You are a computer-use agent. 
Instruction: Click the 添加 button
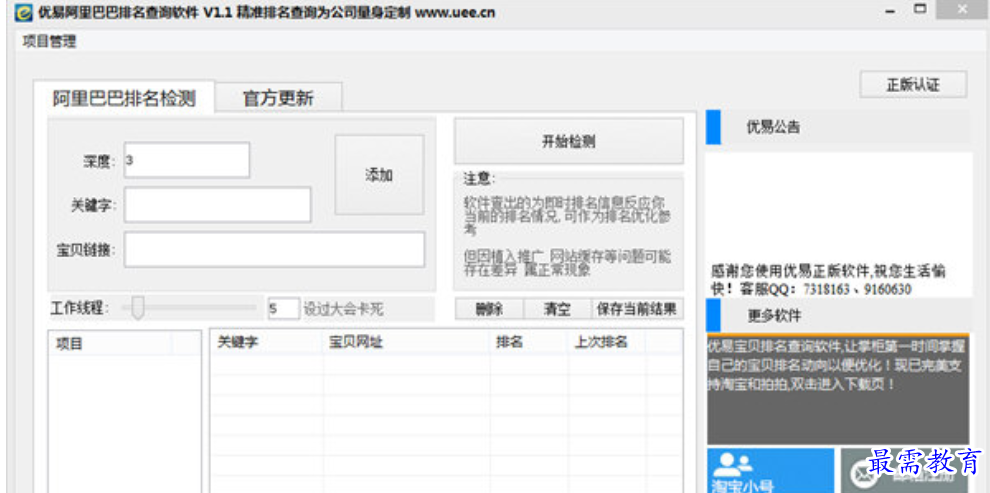pos(379,175)
